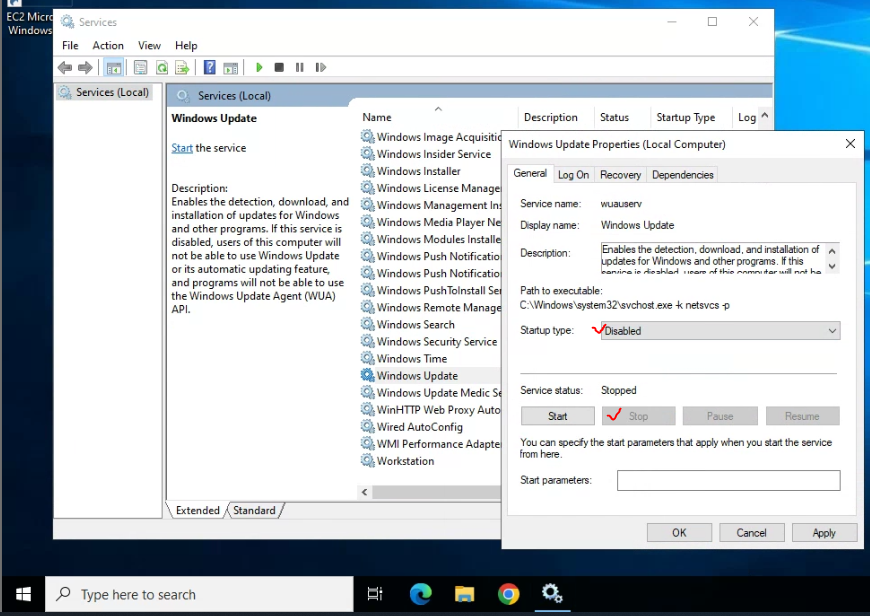Open the Action menu

coord(108,46)
